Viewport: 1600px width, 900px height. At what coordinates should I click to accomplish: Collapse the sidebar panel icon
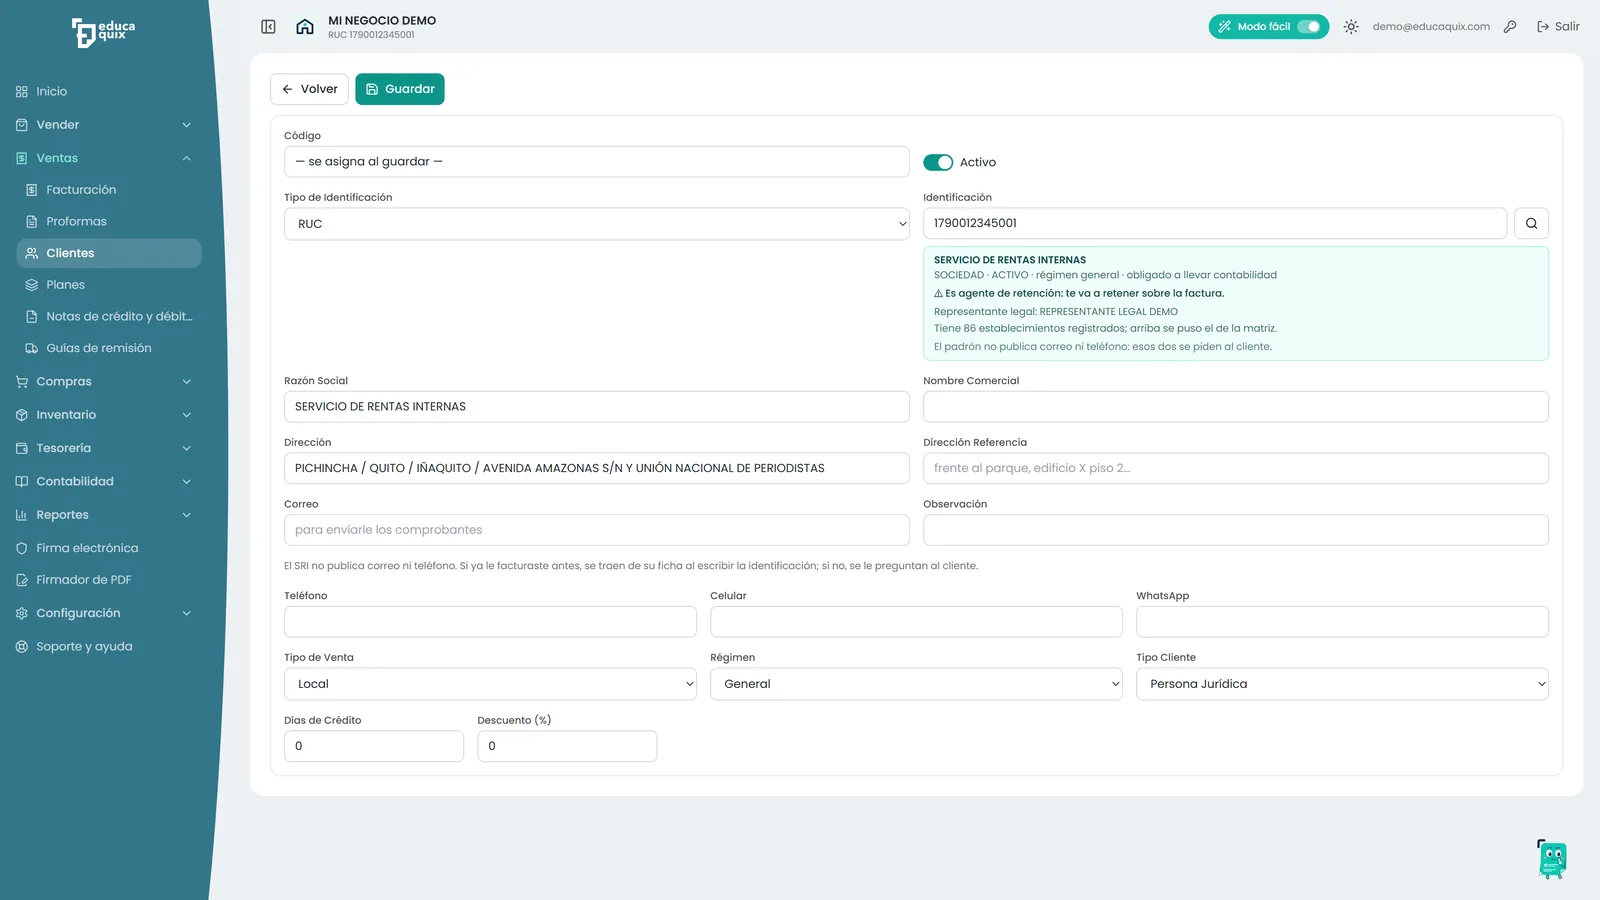[x=268, y=27]
